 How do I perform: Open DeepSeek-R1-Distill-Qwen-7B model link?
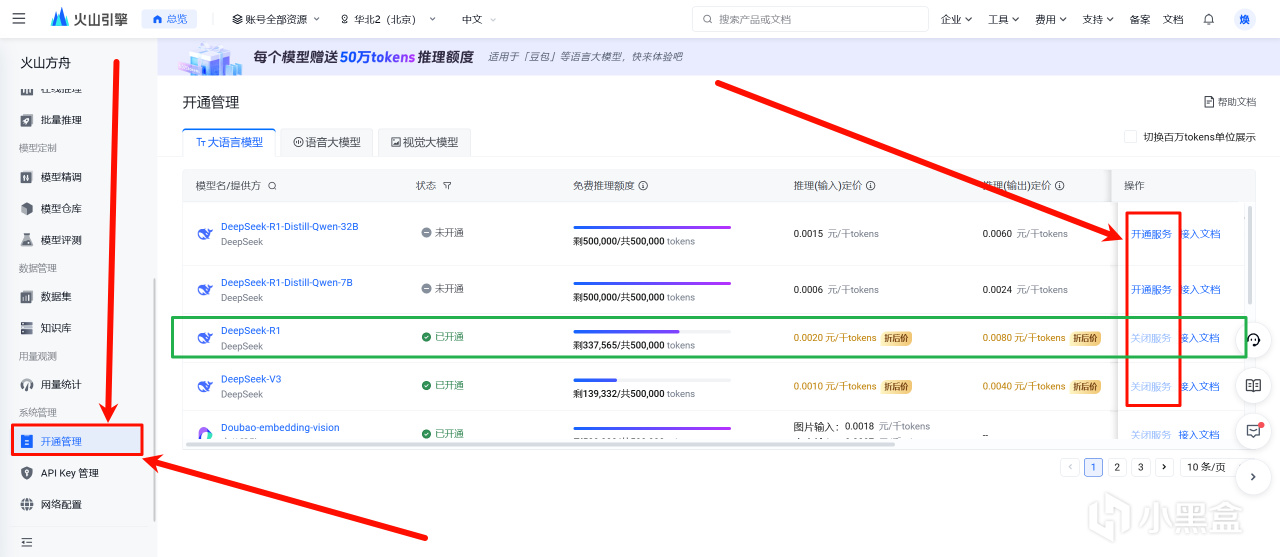click(x=286, y=282)
